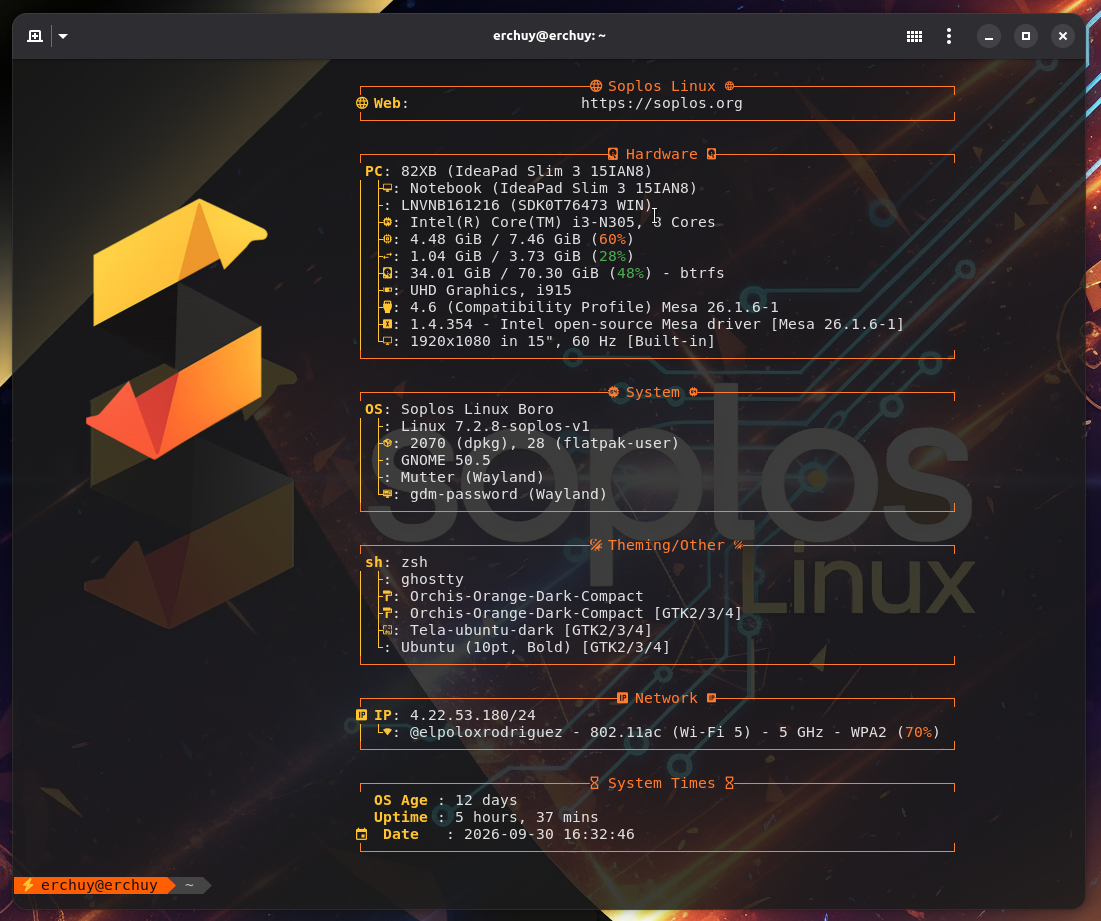Screen dimensions: 1101x921
Task: Click the monitor icon beside 1920x1080
Action: (387, 341)
